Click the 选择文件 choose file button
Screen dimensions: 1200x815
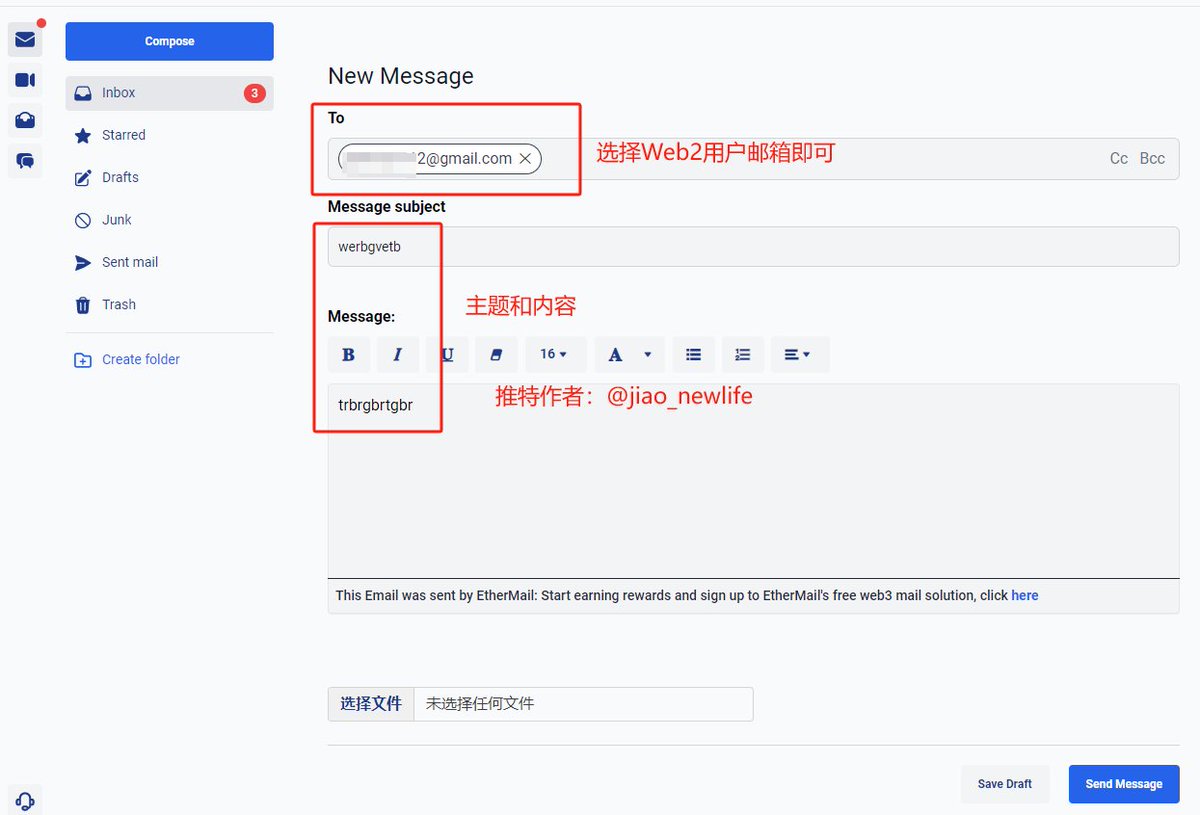pyautogui.click(x=371, y=704)
